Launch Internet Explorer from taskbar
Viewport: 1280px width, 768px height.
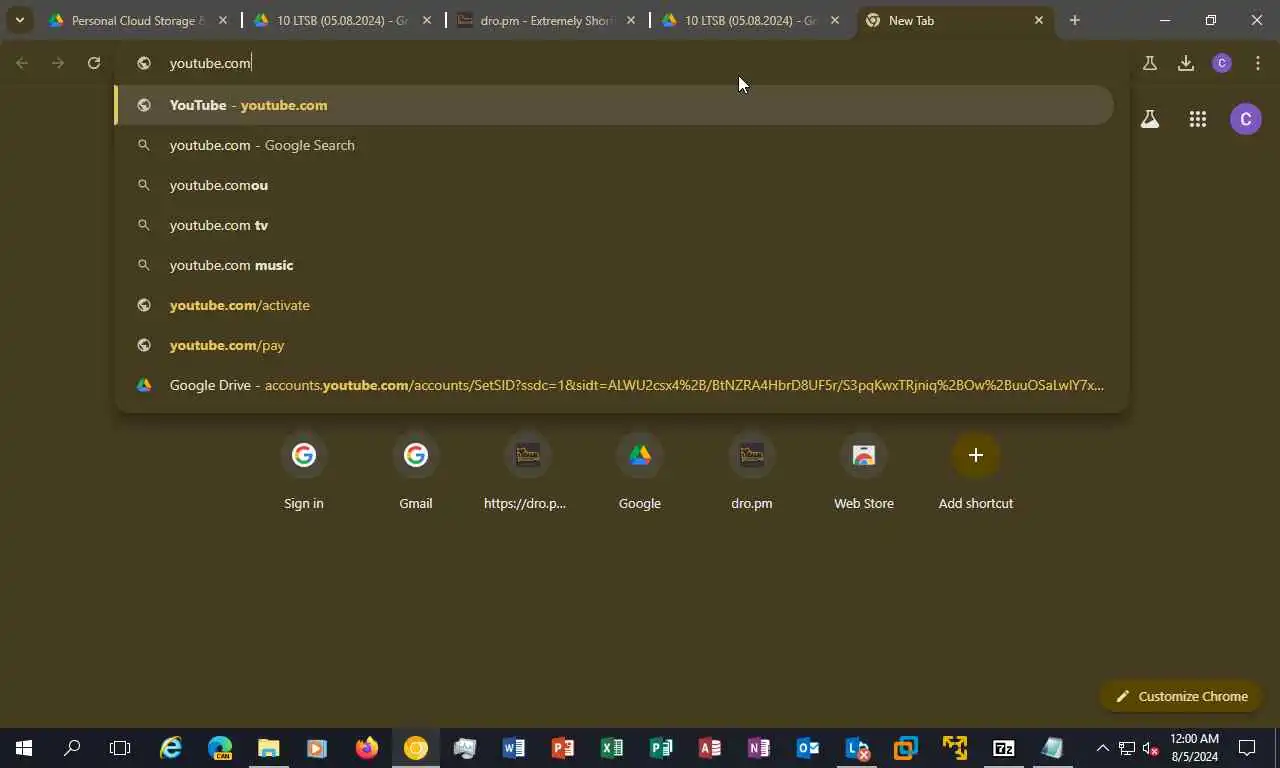pyautogui.click(x=171, y=748)
